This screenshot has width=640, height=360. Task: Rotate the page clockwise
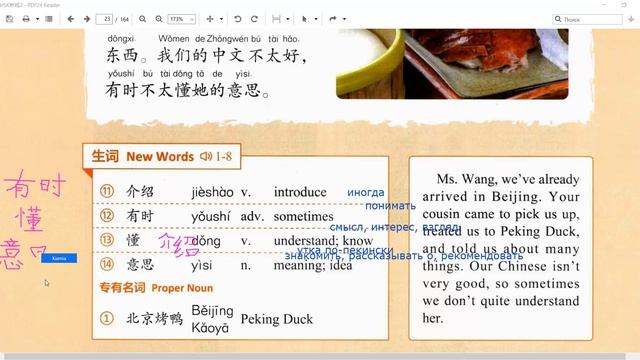click(x=254, y=19)
